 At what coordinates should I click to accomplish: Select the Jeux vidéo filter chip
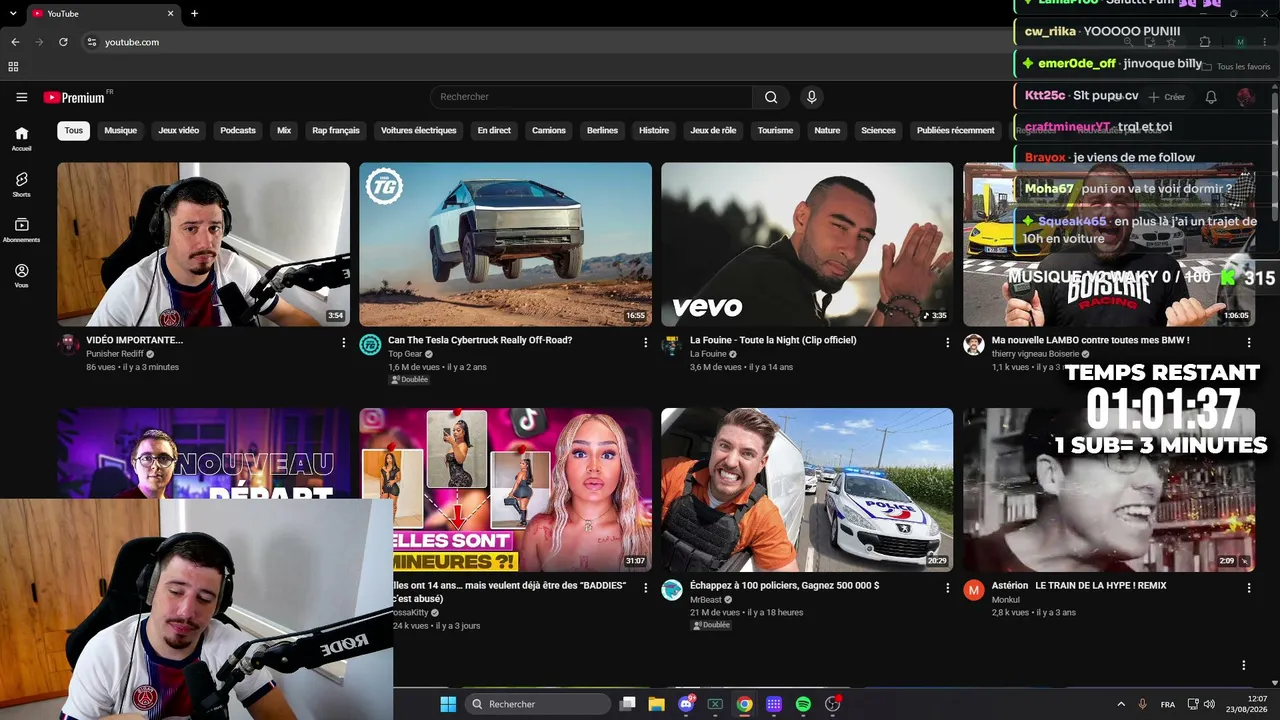click(179, 130)
